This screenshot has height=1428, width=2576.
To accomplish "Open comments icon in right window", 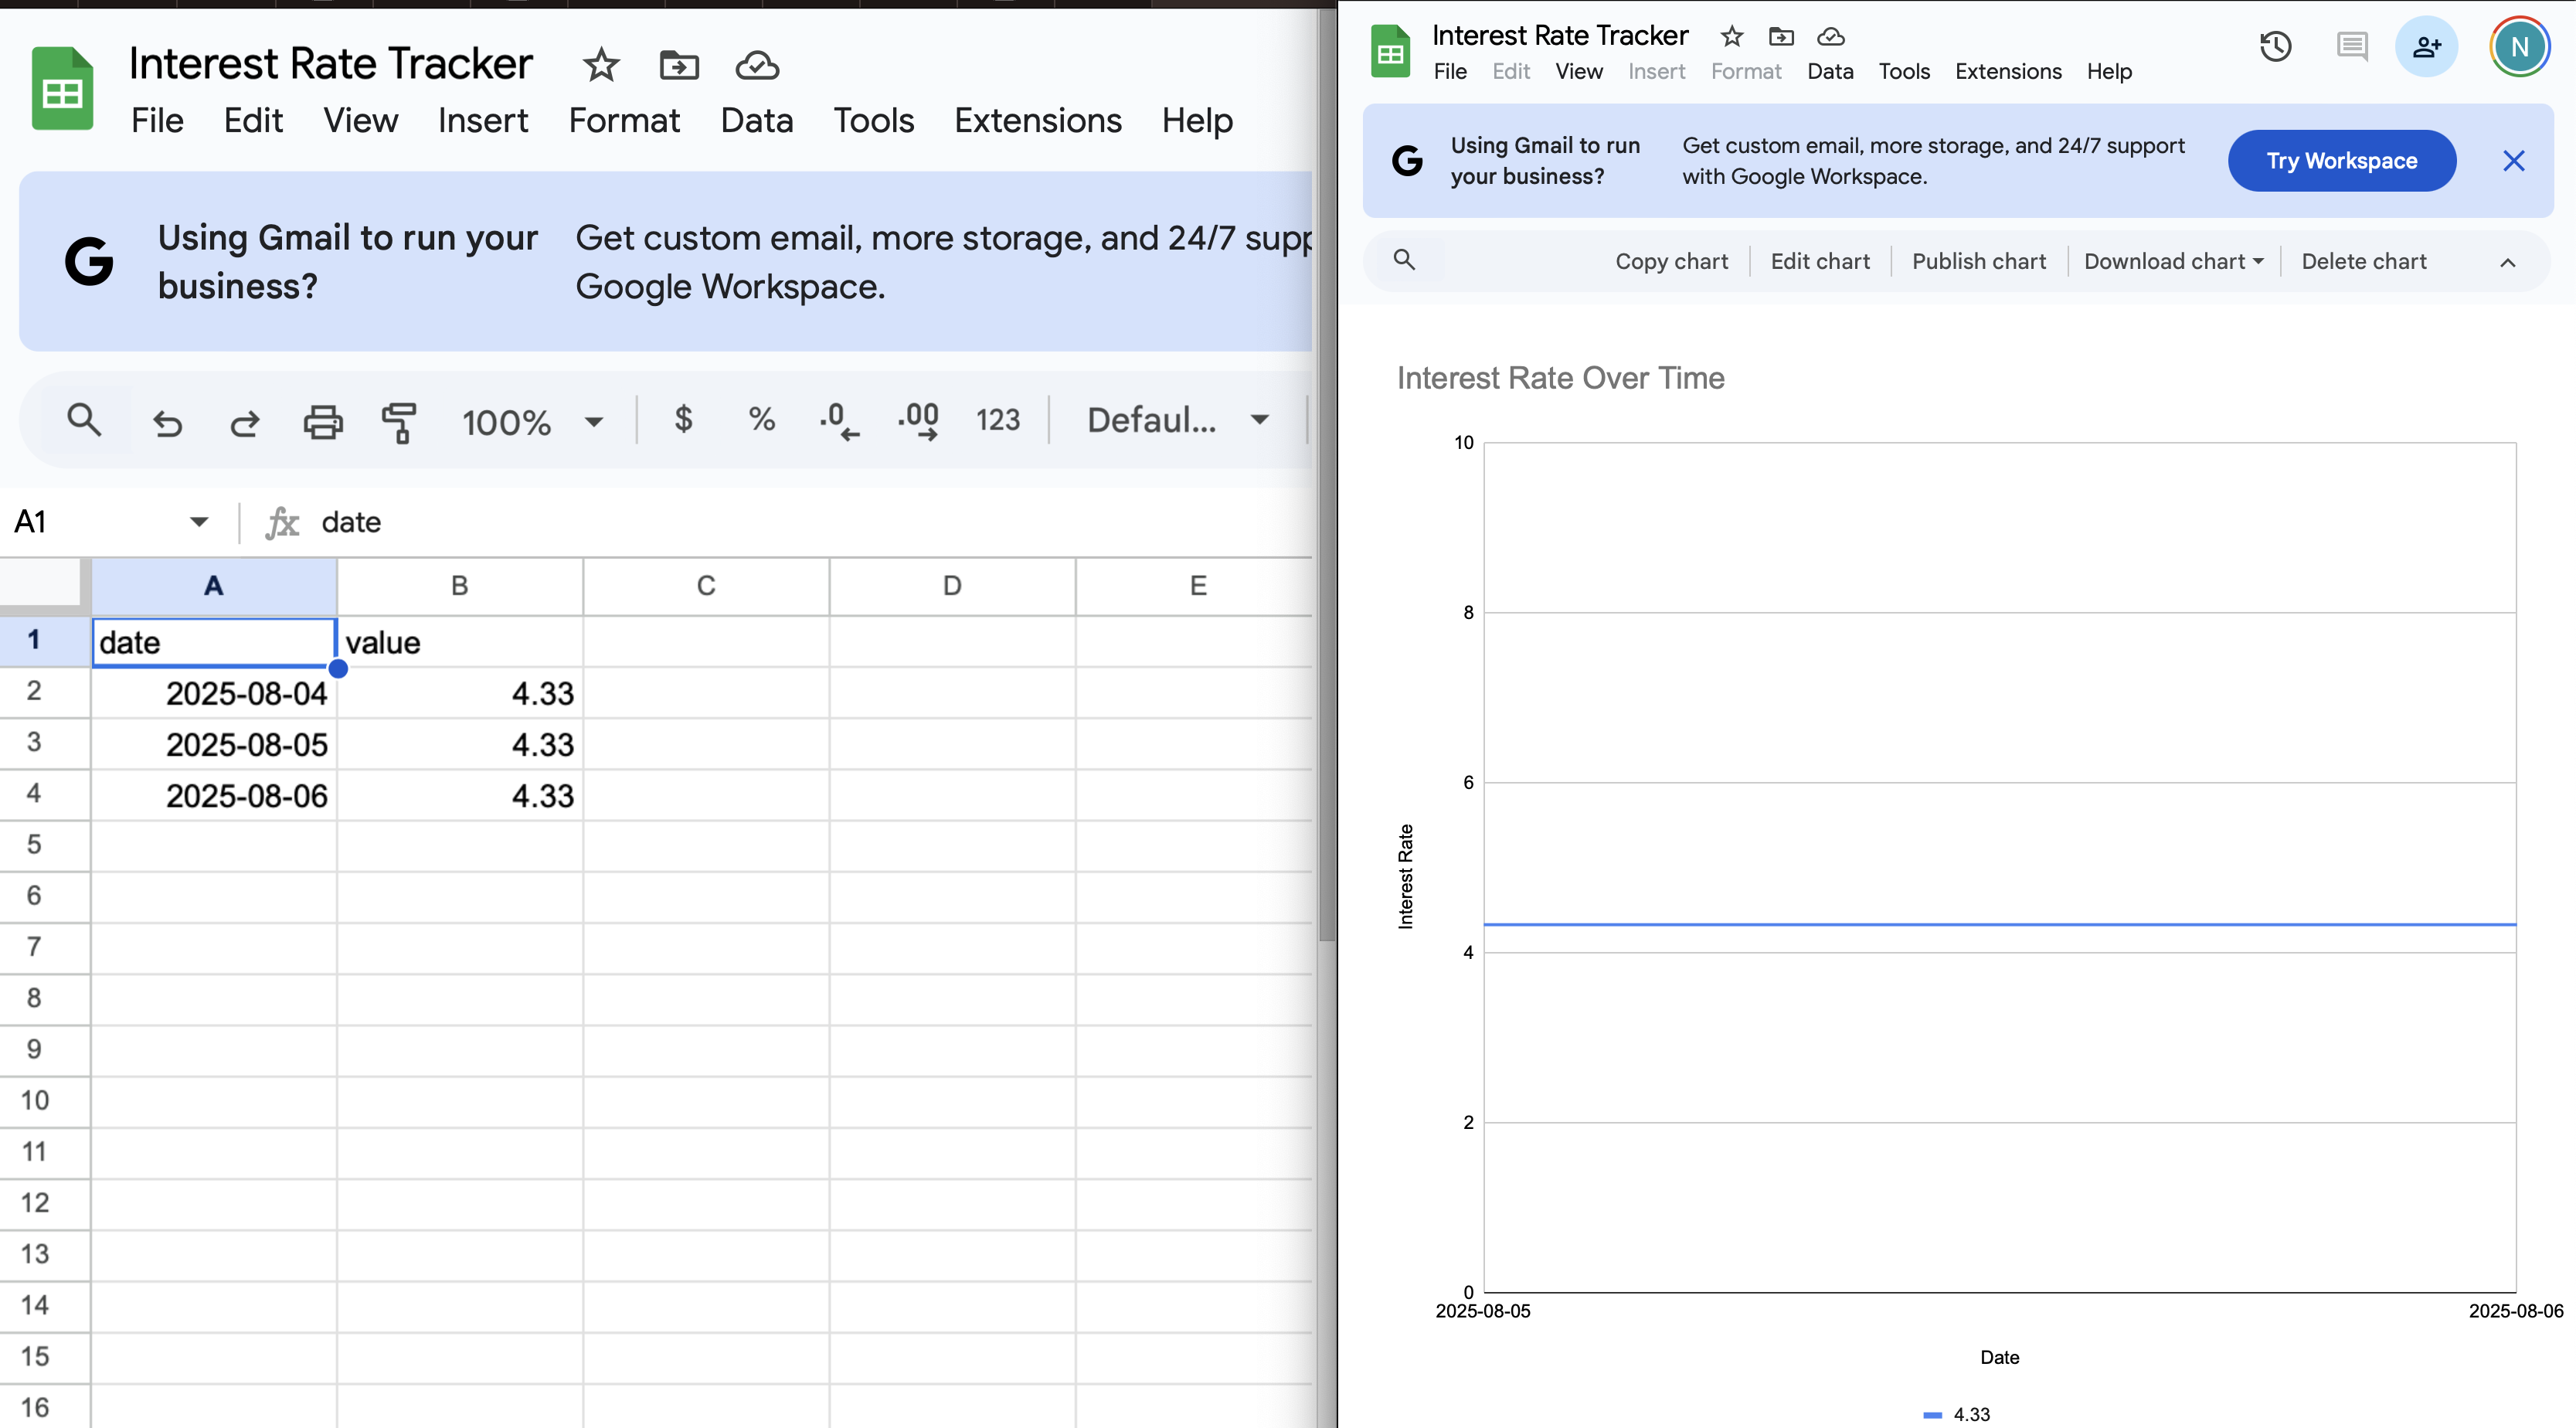I will [x=2351, y=47].
